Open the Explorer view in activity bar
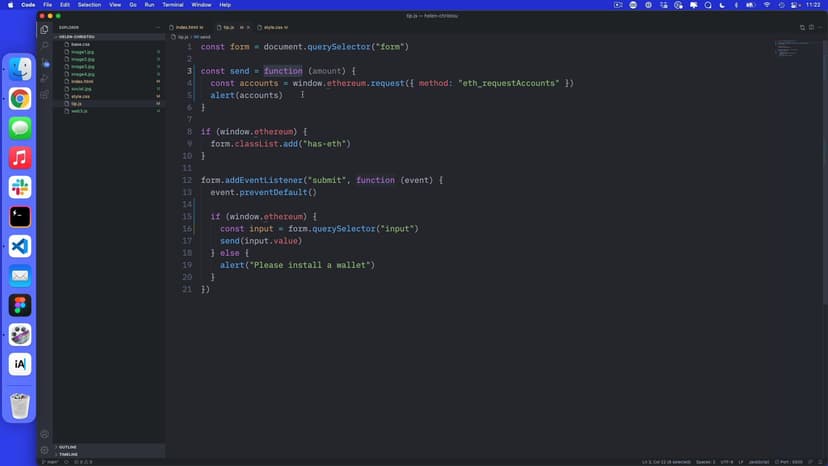This screenshot has height=466, width=828. 45,29
